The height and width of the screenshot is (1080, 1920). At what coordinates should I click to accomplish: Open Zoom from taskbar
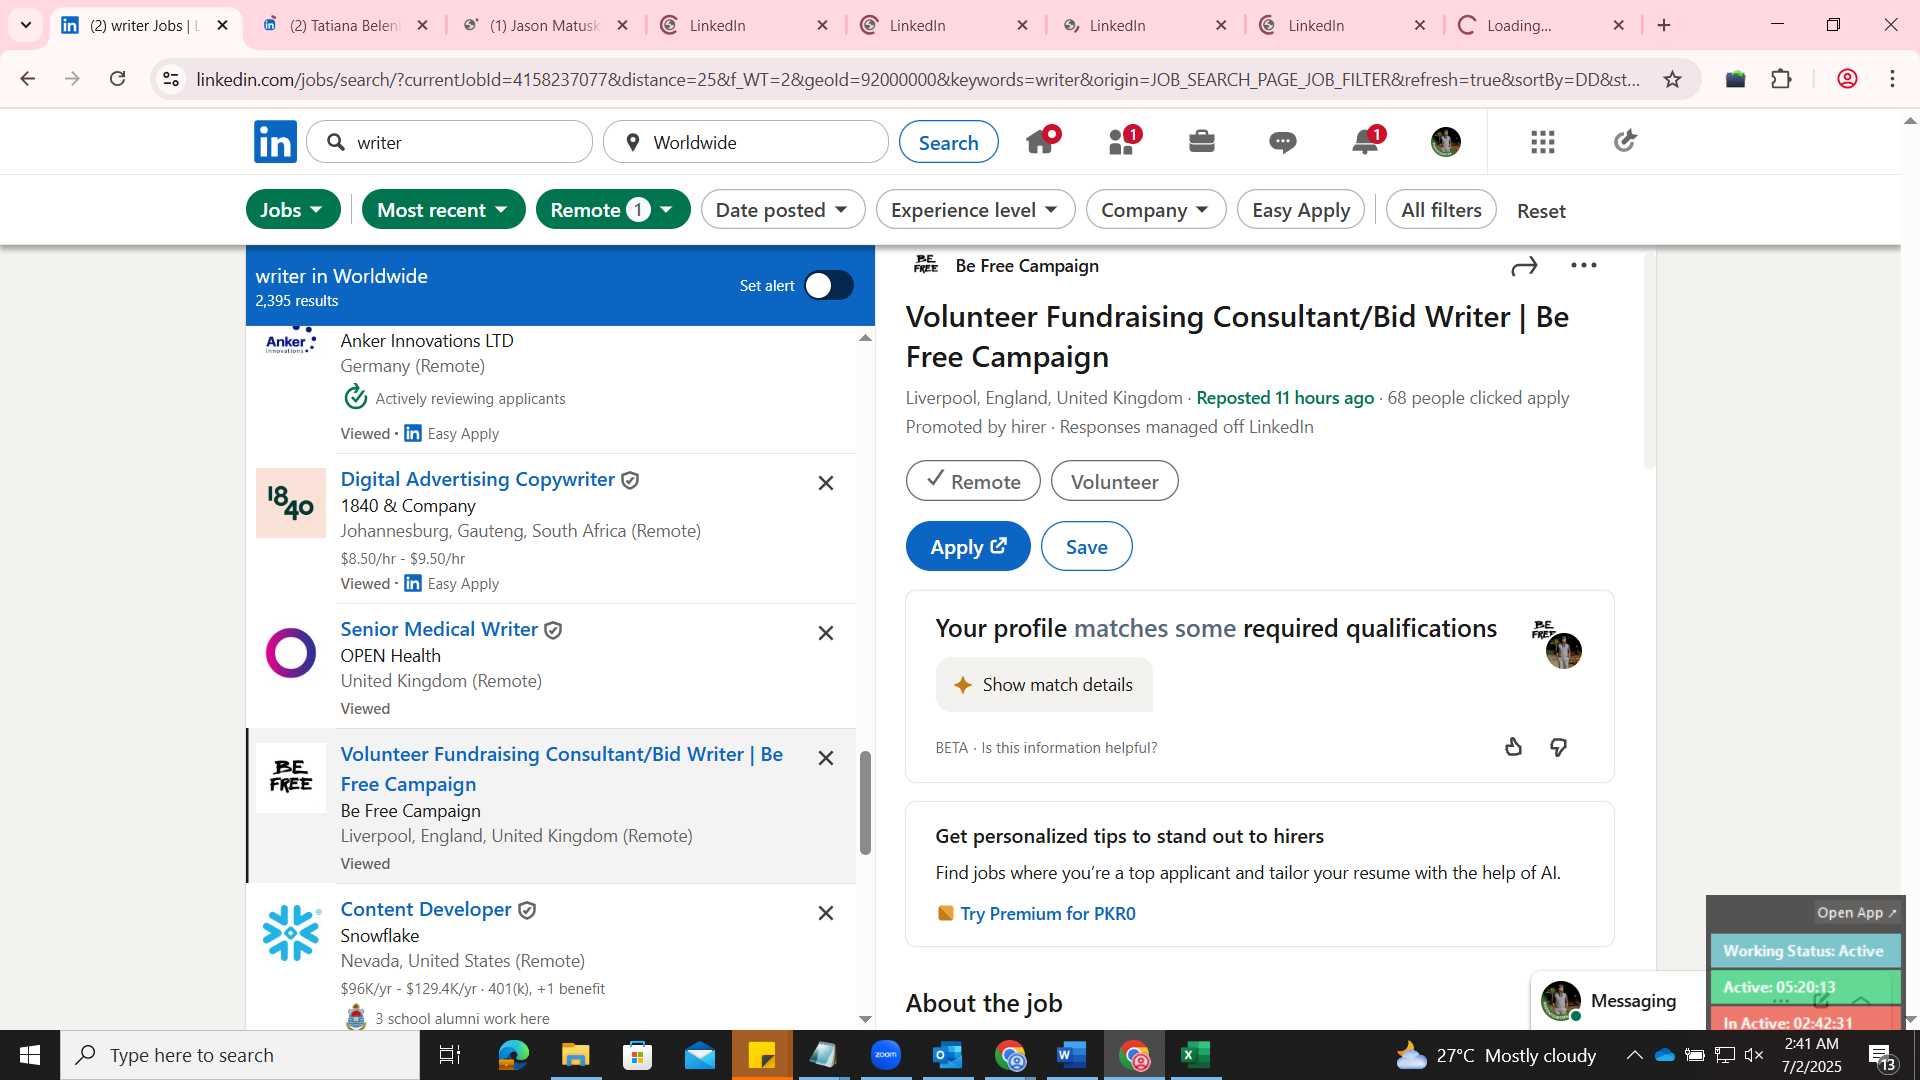[886, 1055]
